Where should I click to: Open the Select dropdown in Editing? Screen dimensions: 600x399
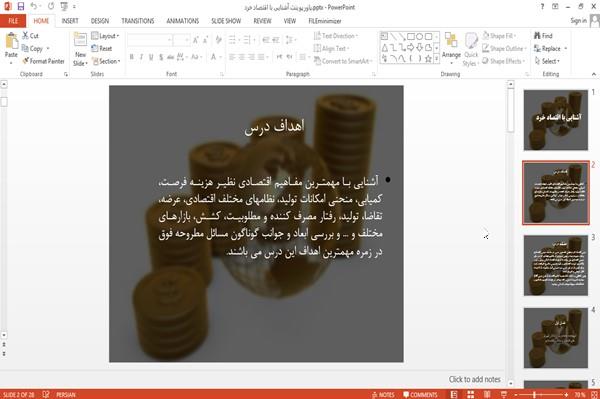click(x=547, y=61)
